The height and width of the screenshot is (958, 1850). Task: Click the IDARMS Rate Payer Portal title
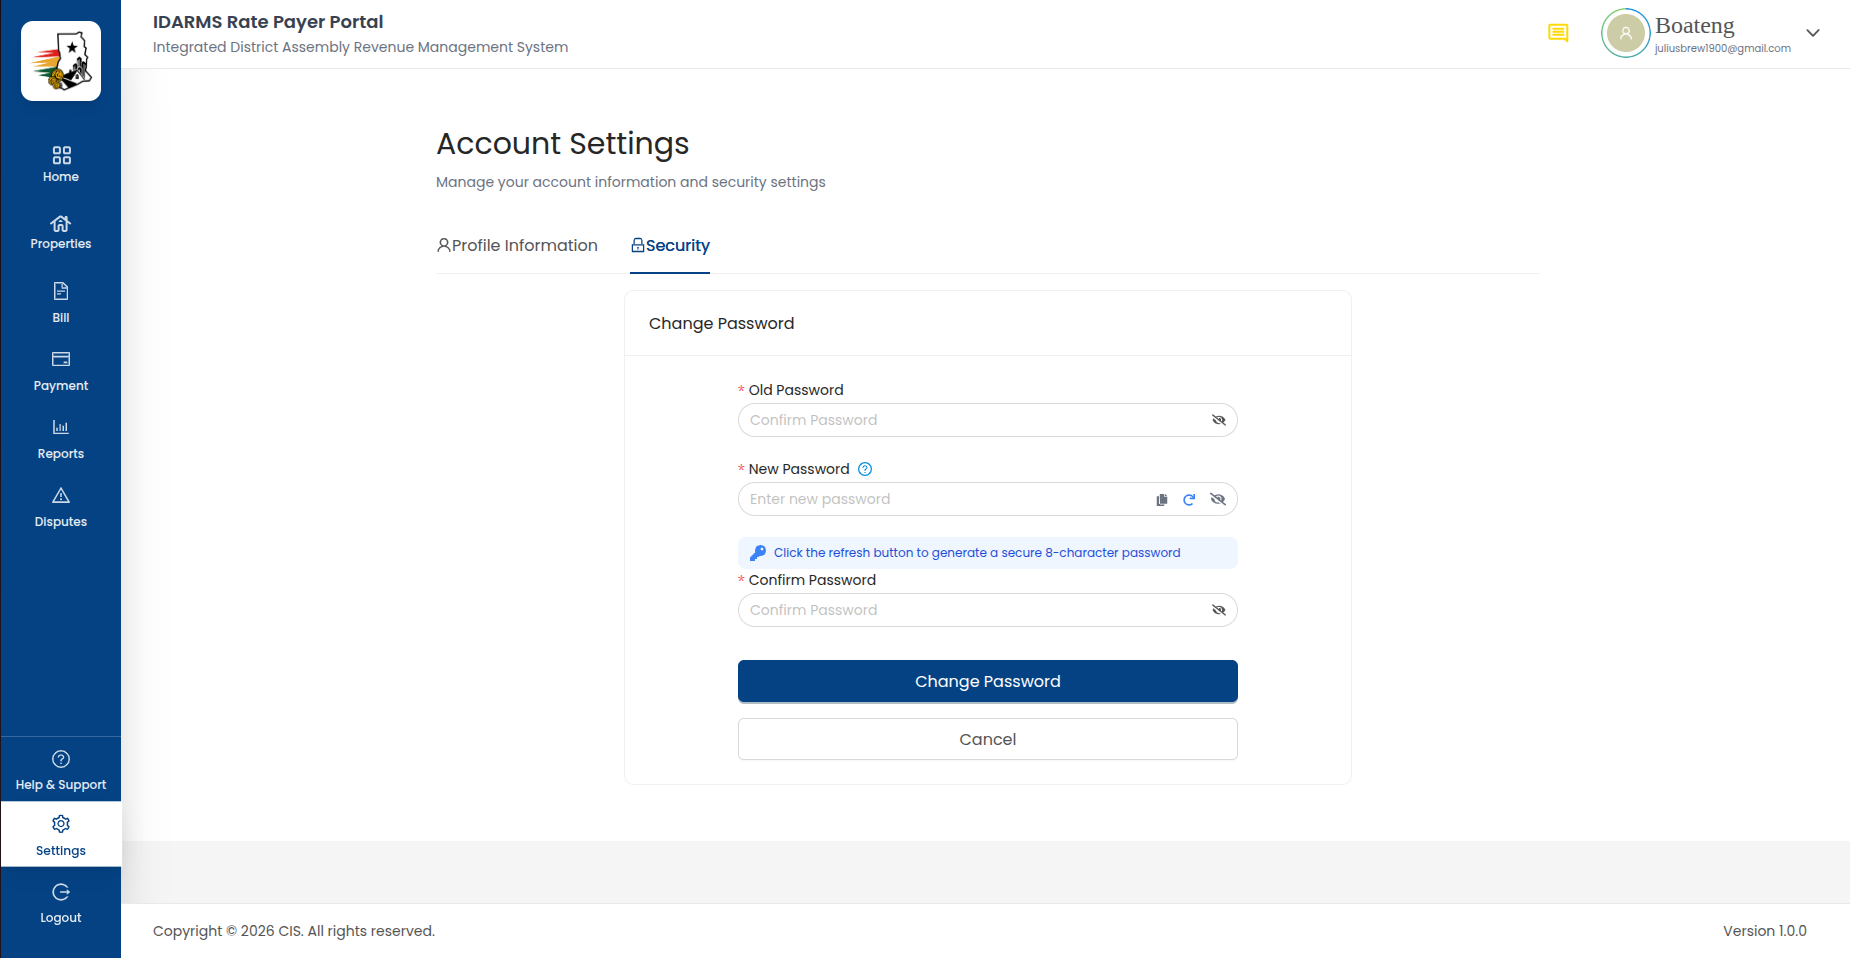(268, 22)
